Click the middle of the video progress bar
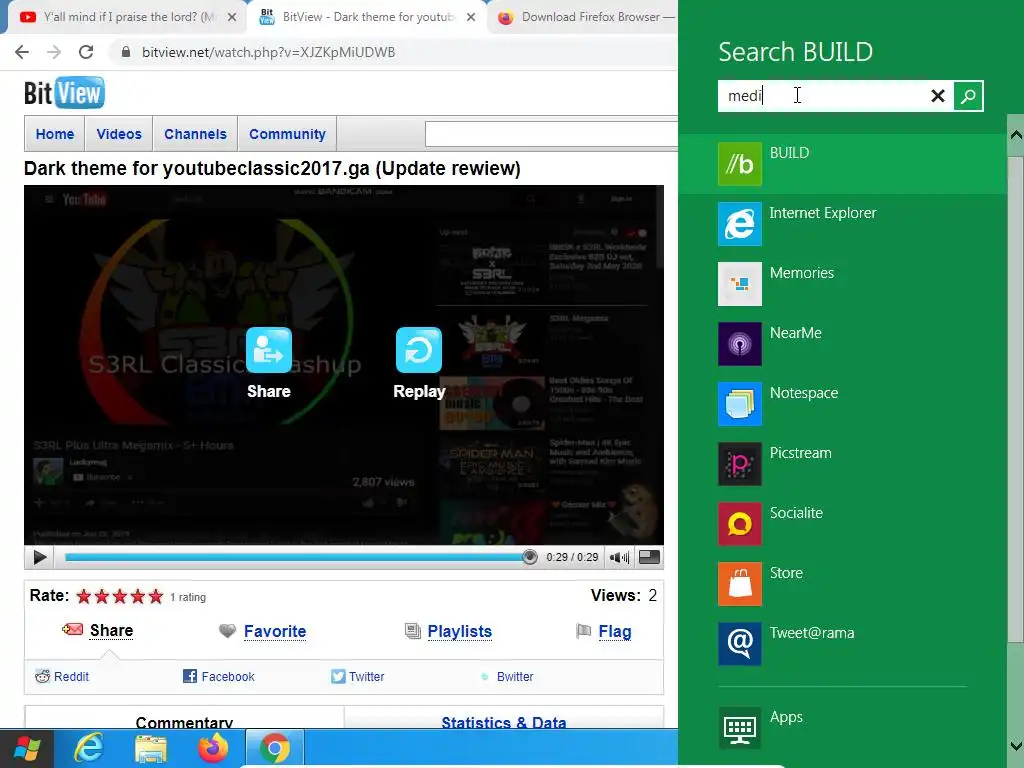The width and height of the screenshot is (1024, 768). [x=298, y=557]
